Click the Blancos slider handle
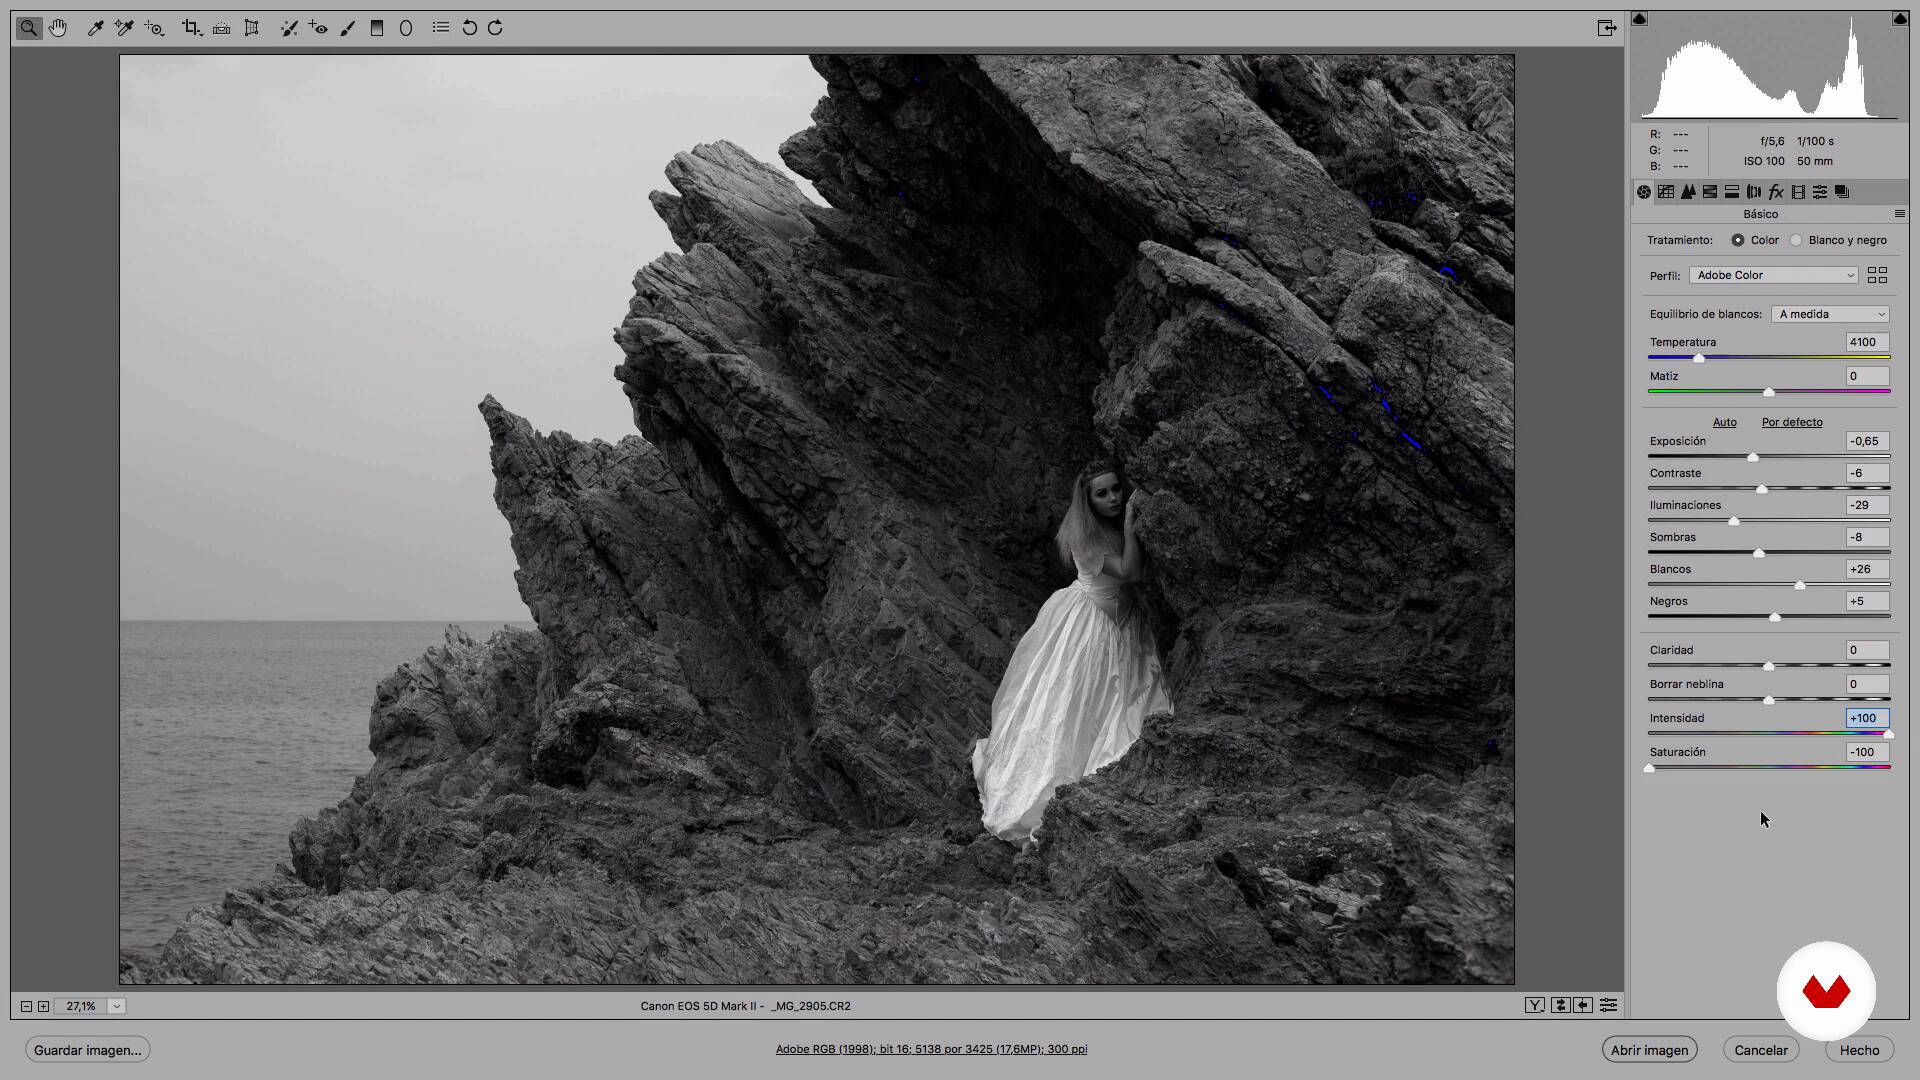The image size is (1920, 1080). [1800, 585]
